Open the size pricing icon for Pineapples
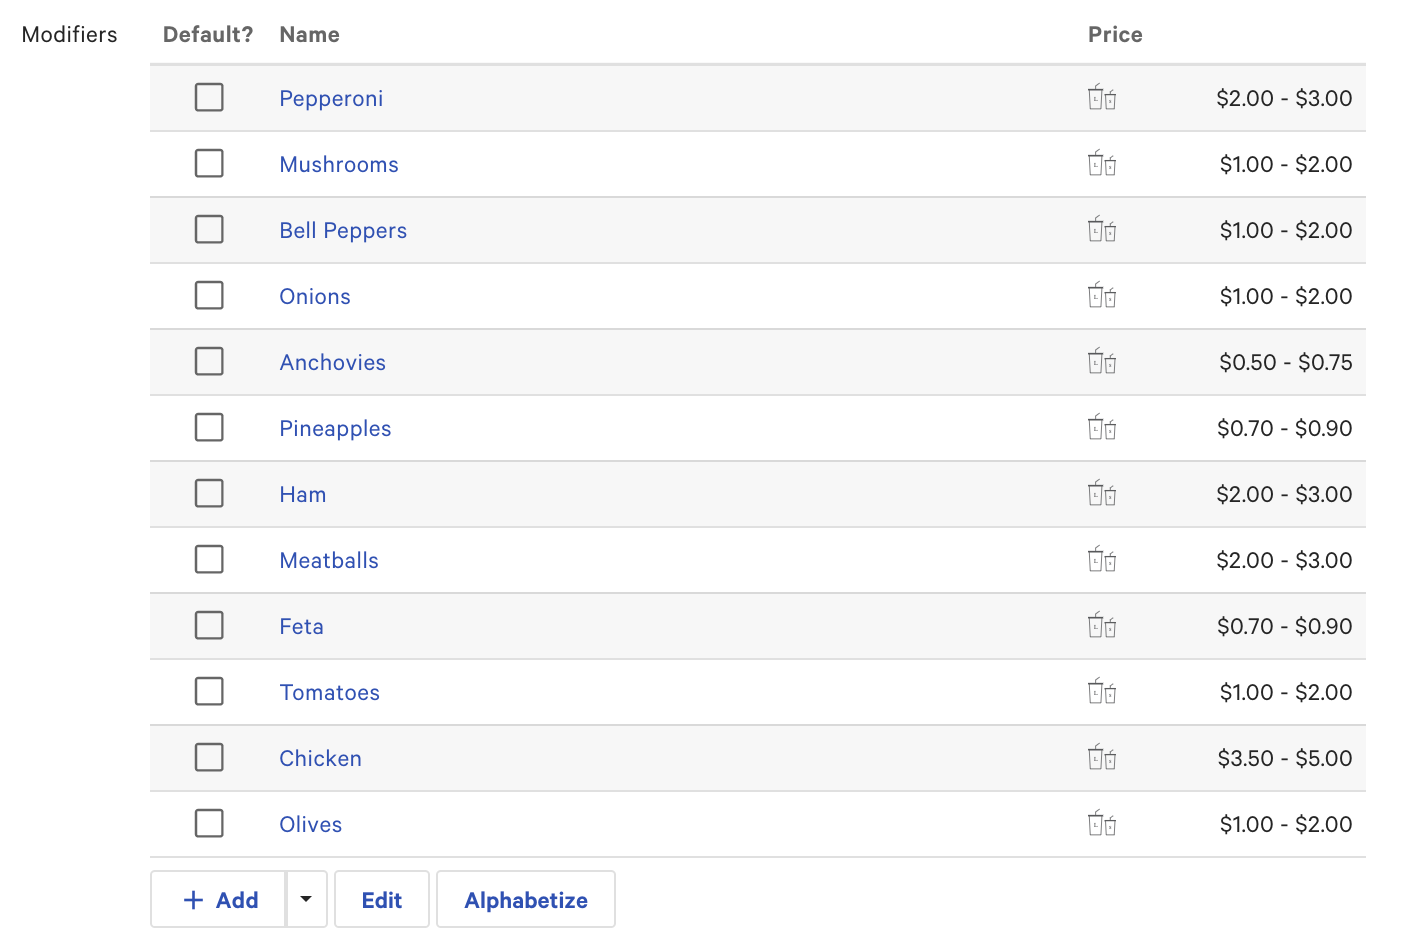The width and height of the screenshot is (1402, 944). tap(1101, 427)
